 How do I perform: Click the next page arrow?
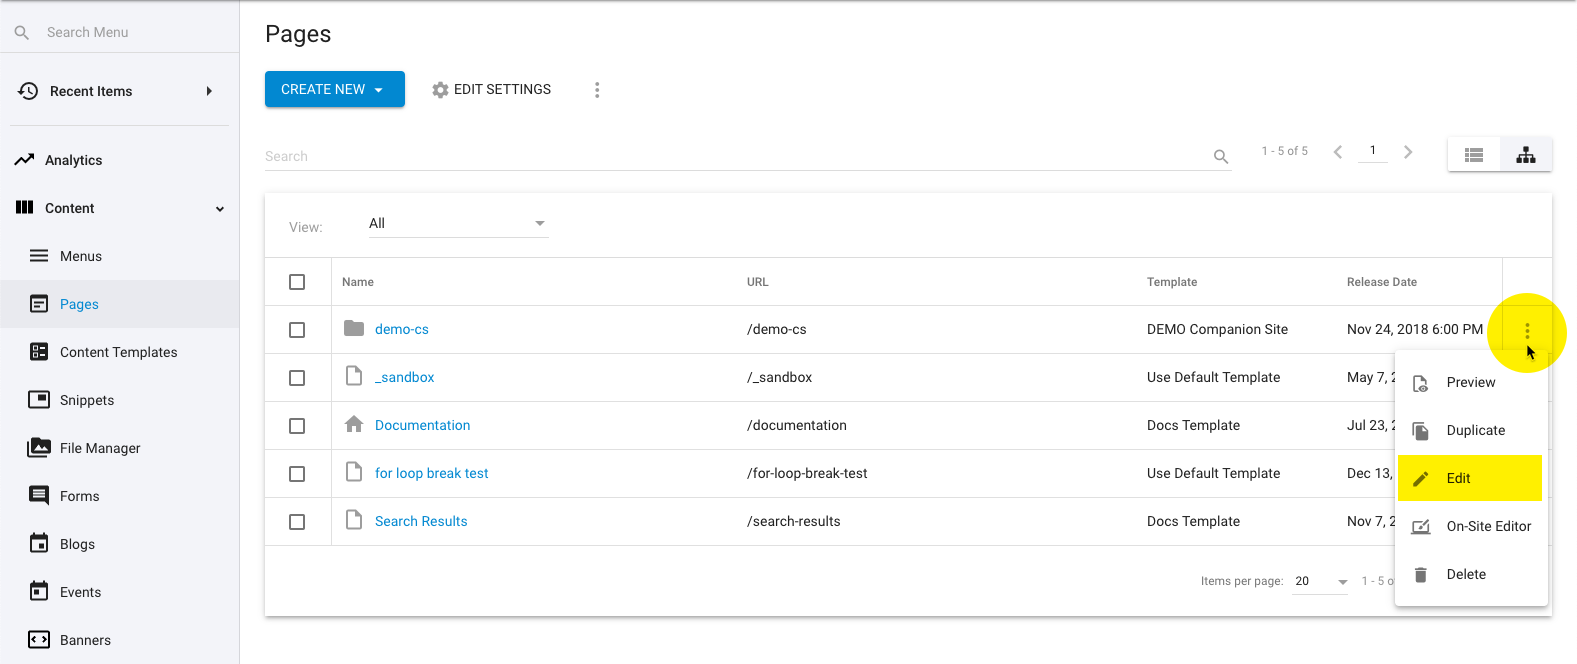(1408, 152)
